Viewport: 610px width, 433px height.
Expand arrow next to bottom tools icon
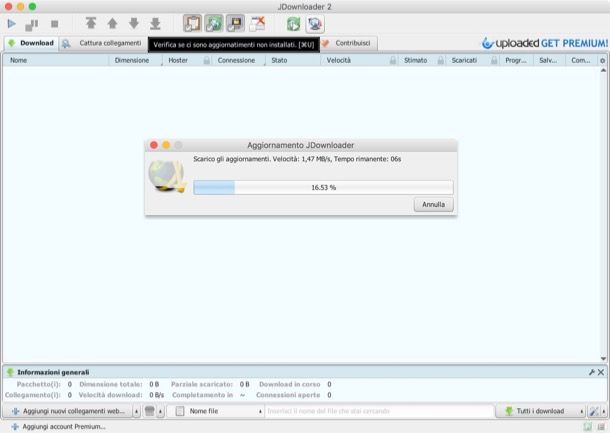pos(604,411)
